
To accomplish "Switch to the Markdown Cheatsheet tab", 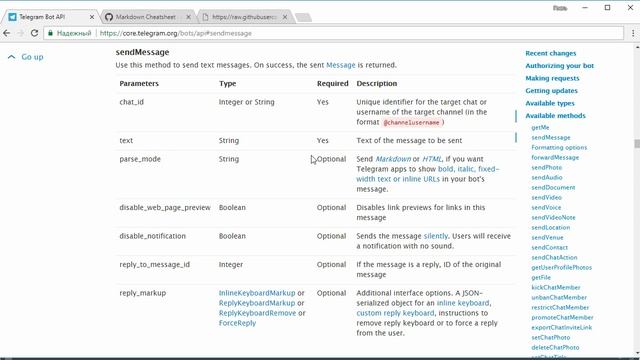I will point(147,17).
